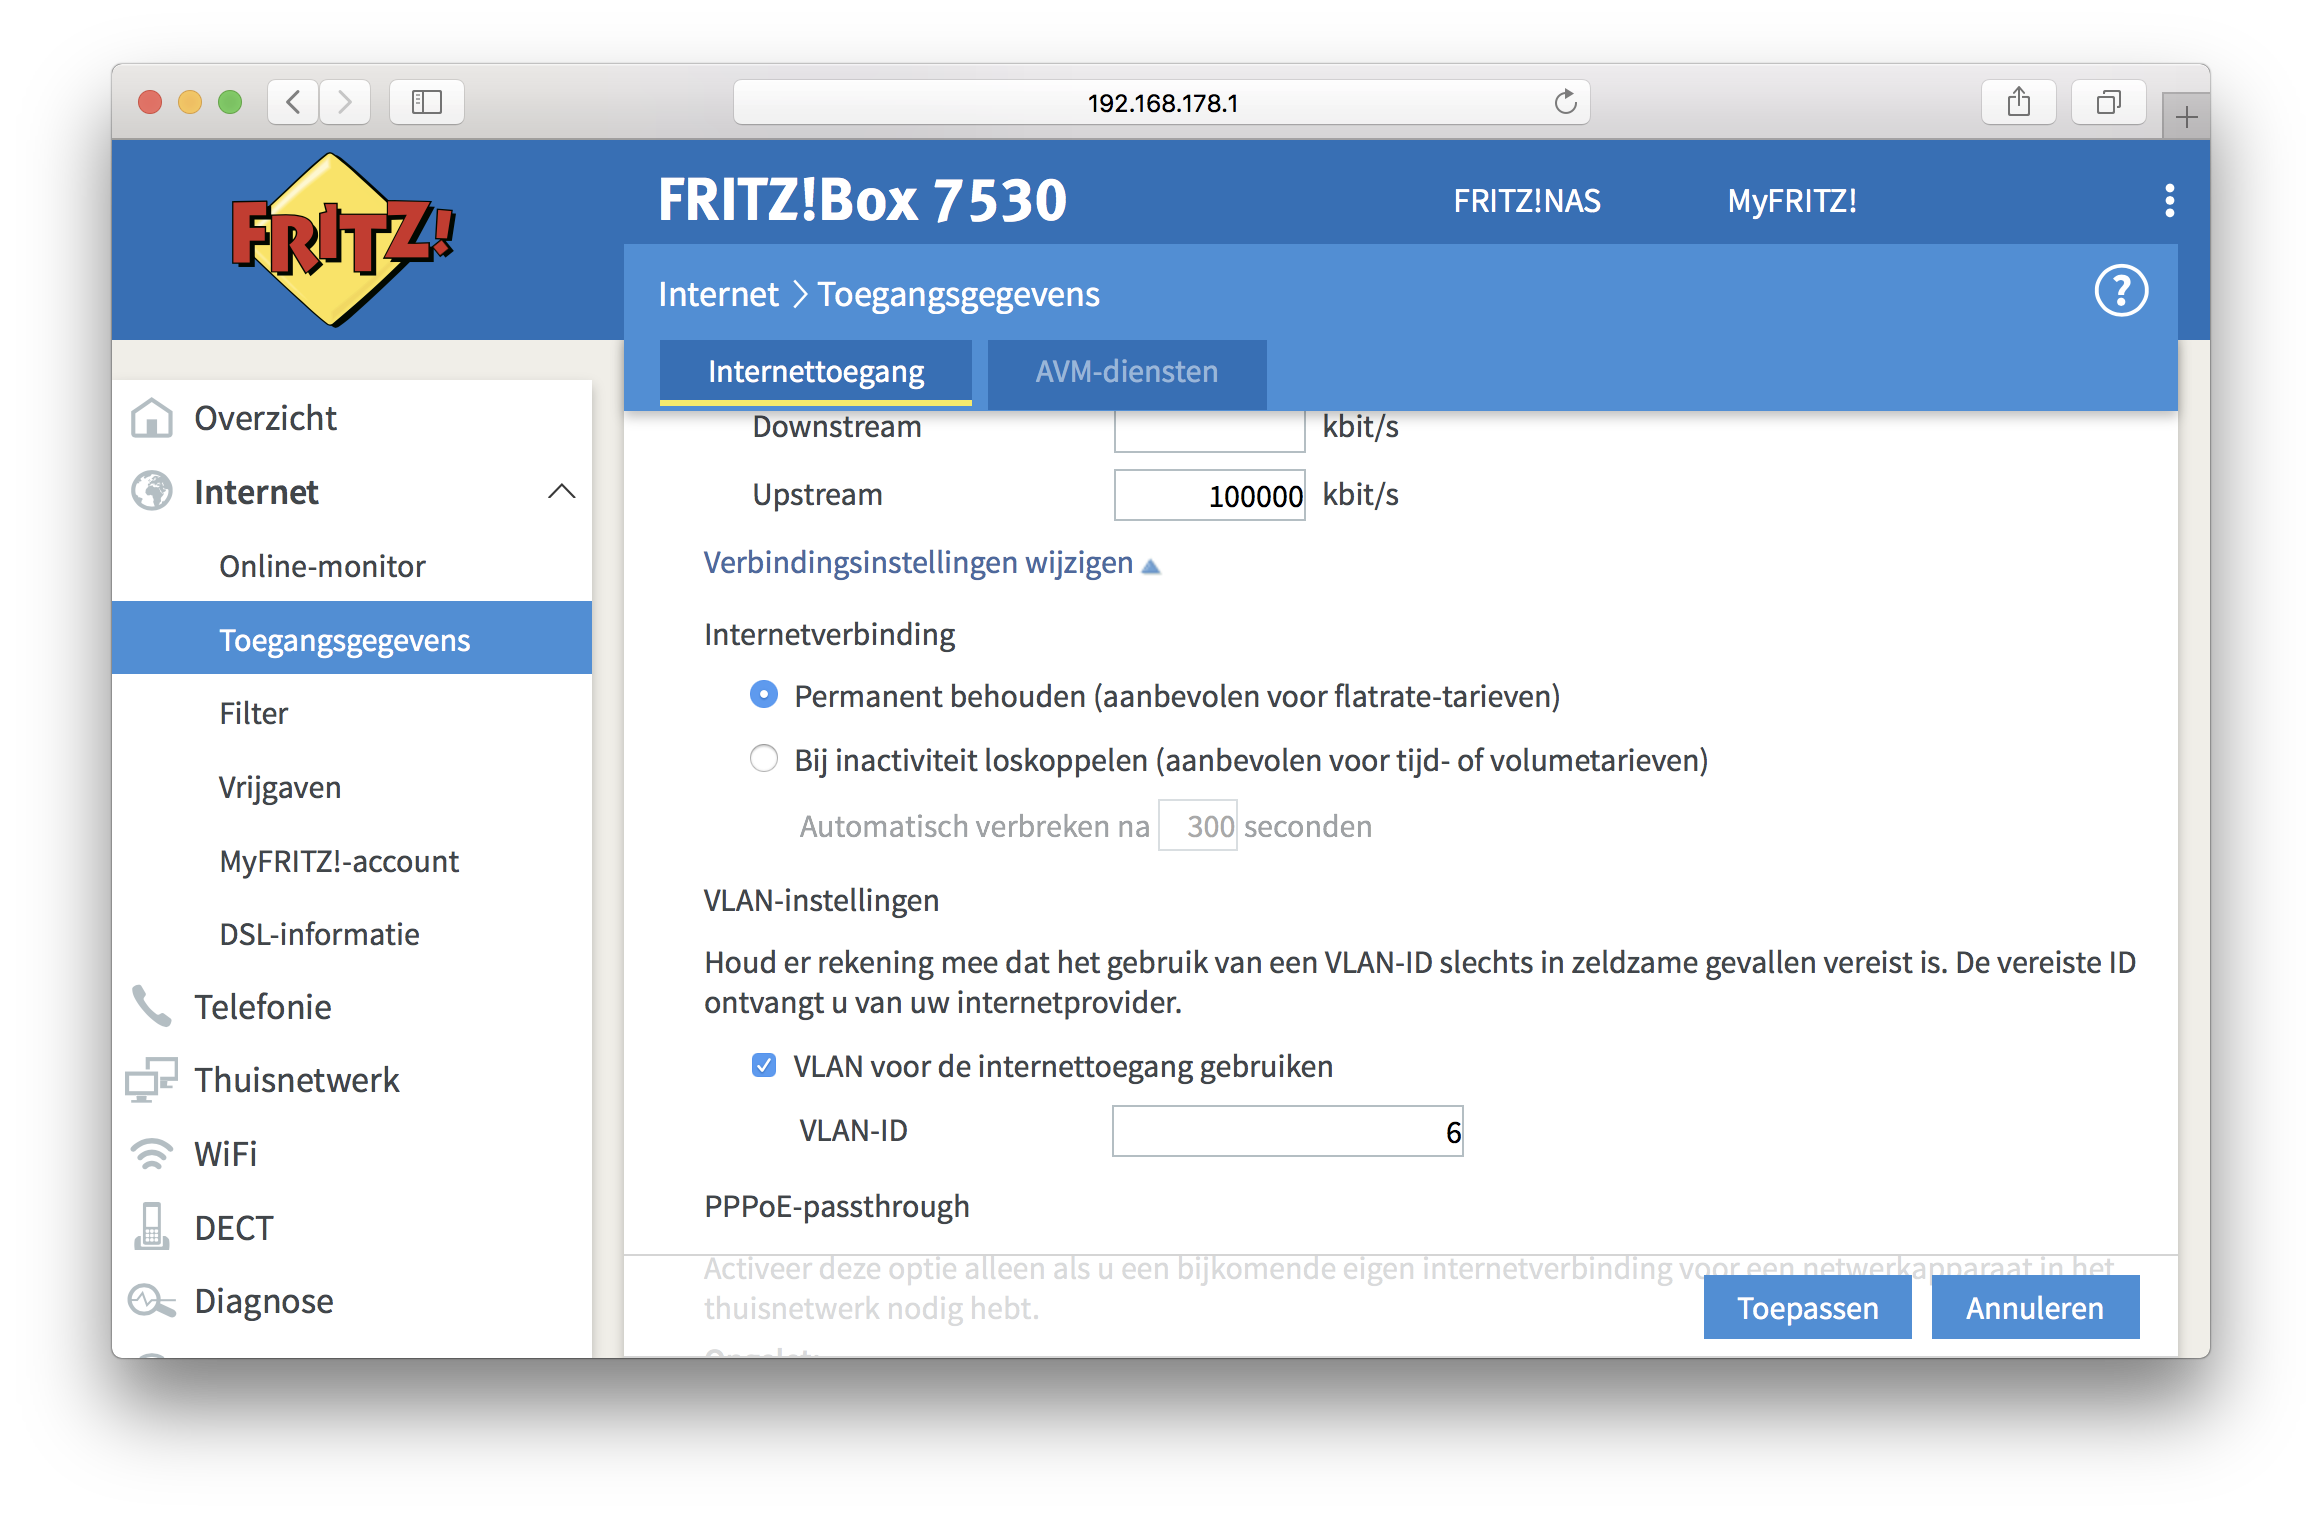Screen dimensions: 2322x1518
Task: Open the three-dot options menu
Action: (2169, 200)
